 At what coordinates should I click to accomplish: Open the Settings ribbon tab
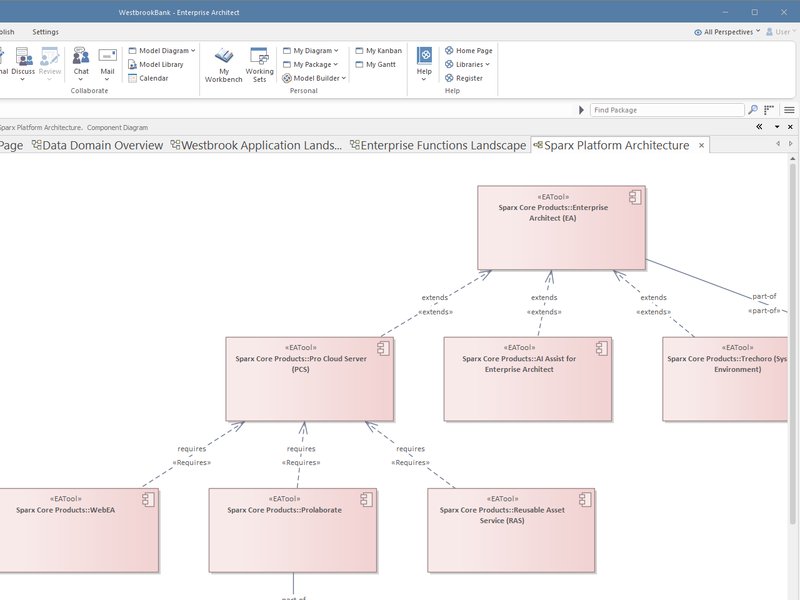pyautogui.click(x=45, y=32)
